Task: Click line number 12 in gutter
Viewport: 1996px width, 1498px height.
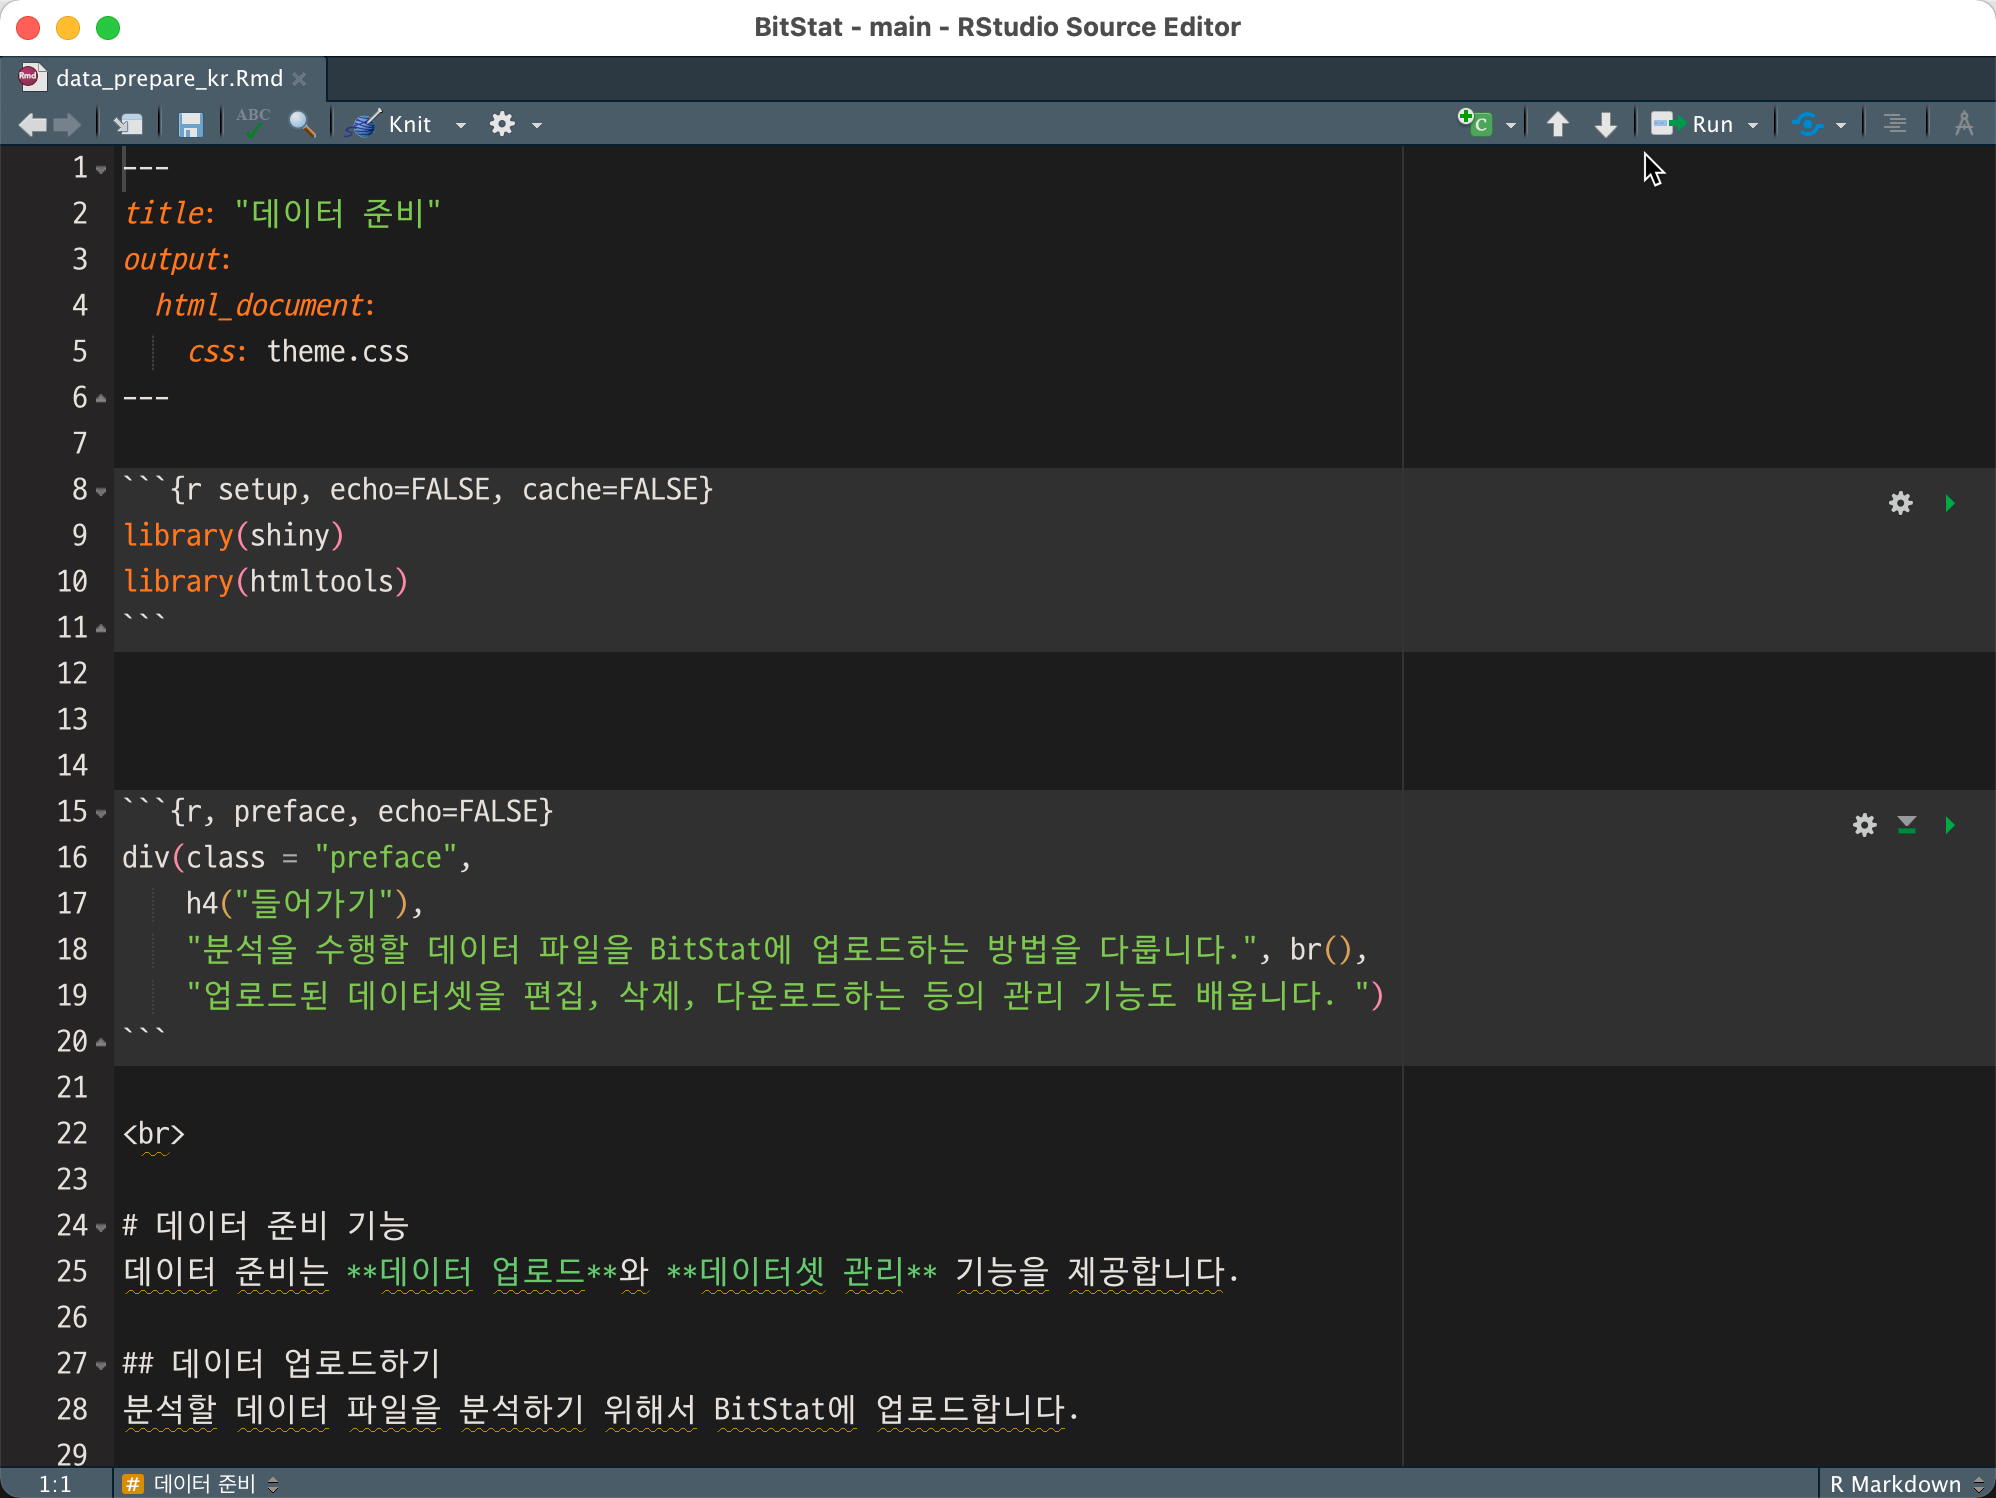Action: 72,674
